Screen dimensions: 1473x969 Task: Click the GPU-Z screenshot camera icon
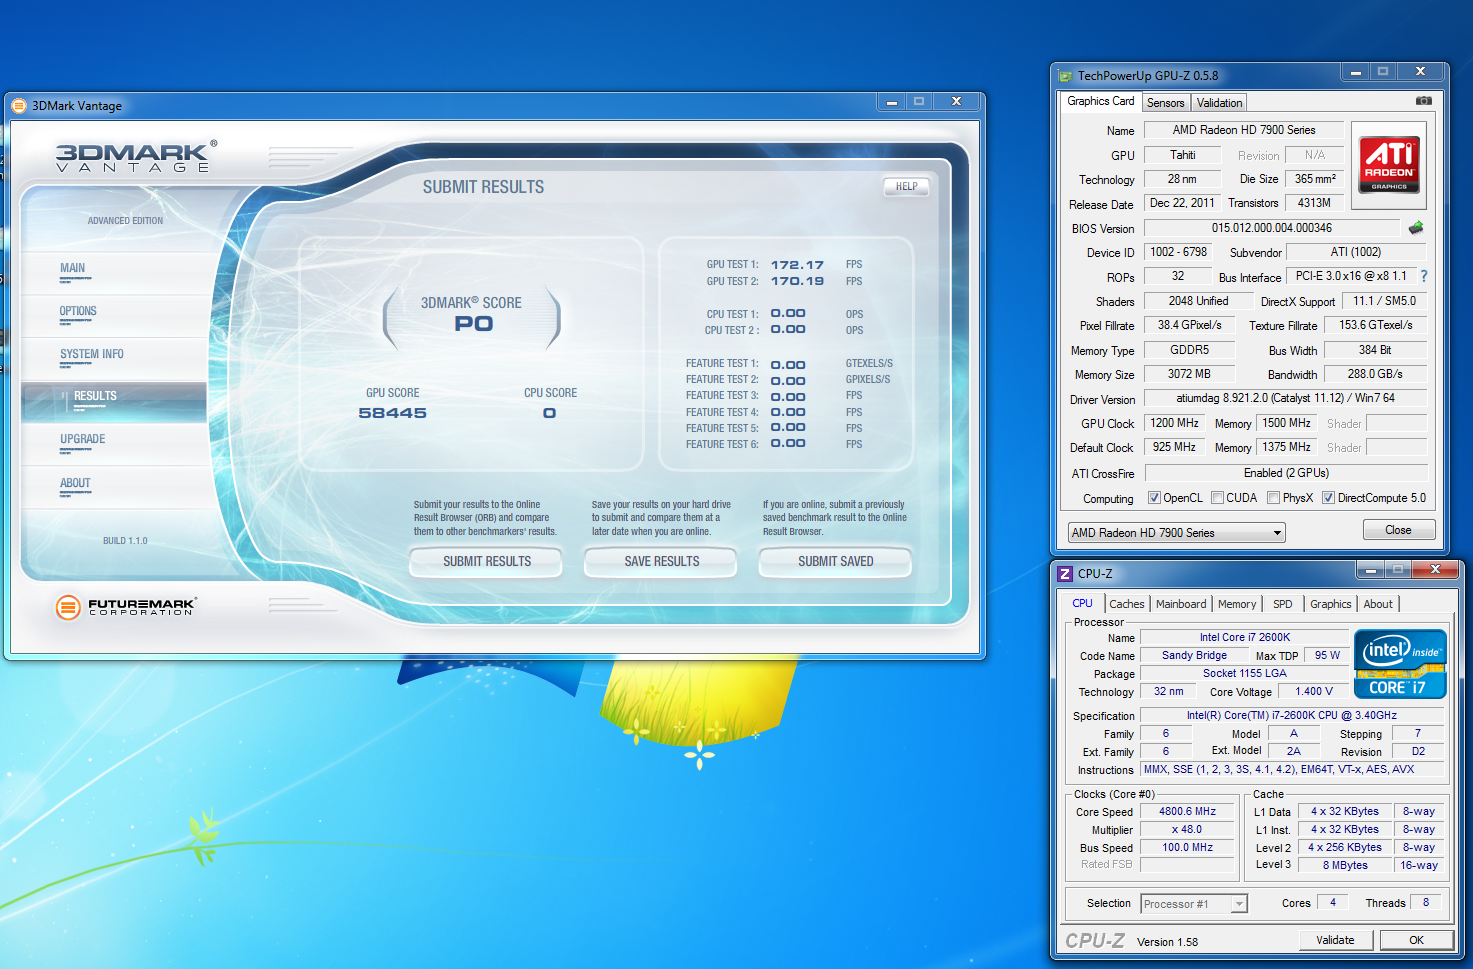[1424, 101]
